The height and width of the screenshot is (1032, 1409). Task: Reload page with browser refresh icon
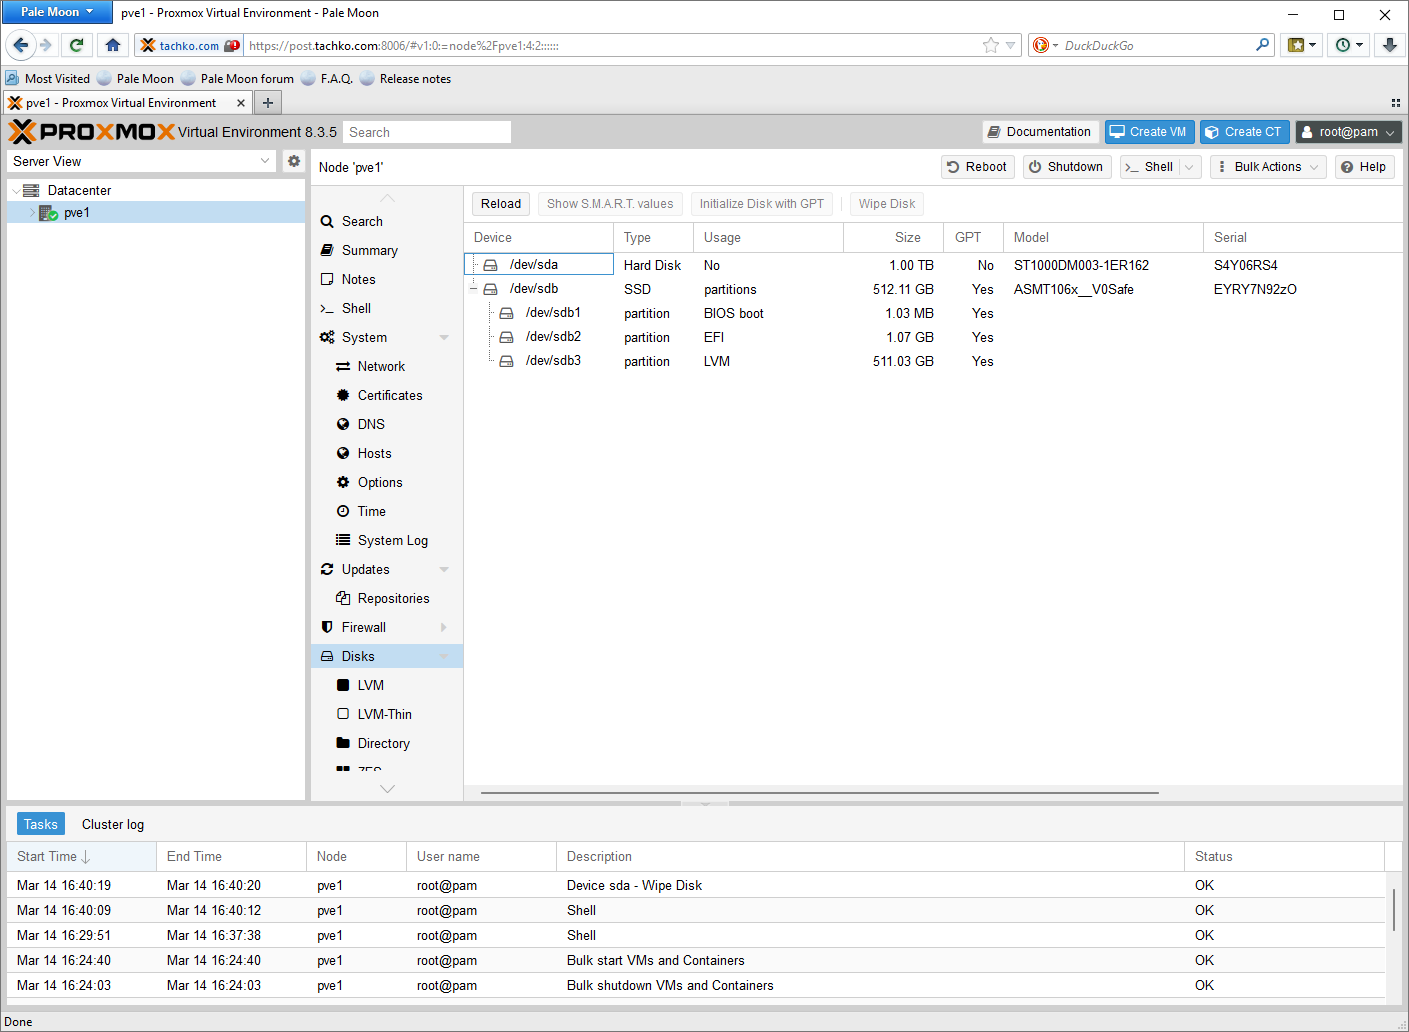tap(76, 45)
